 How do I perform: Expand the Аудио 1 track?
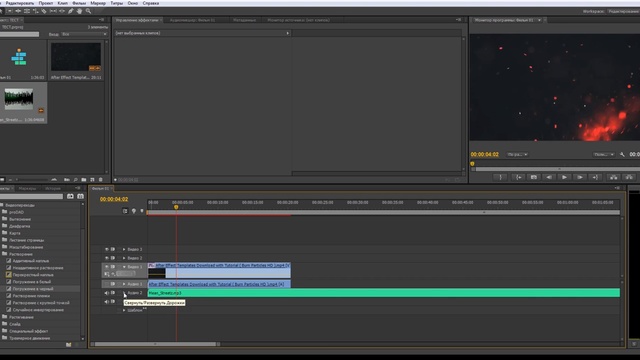tap(124, 284)
